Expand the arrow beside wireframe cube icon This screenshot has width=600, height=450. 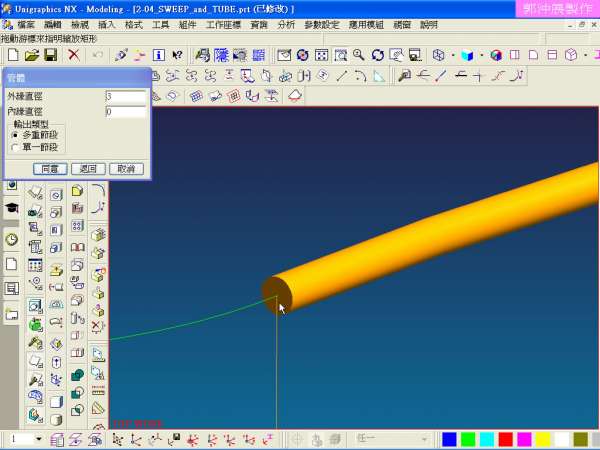pyautogui.click(x=453, y=55)
